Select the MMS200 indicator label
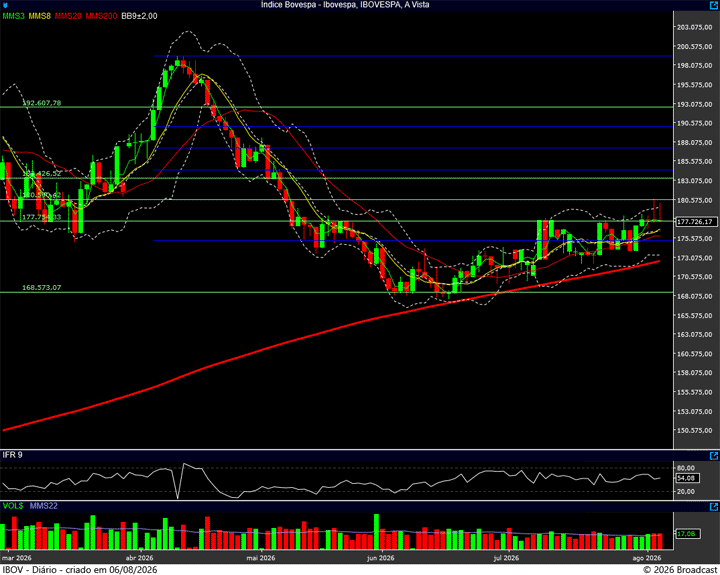 click(101, 16)
